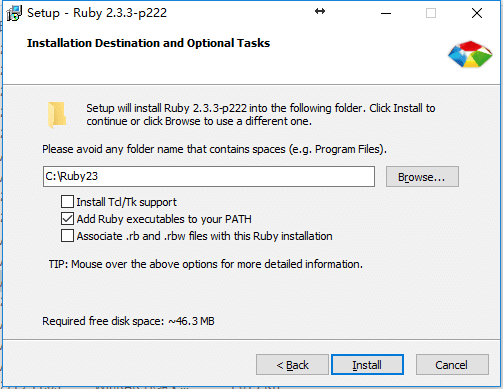Click the 'Setup - Ruby 2.3.3-p222' title text
Screen dimensions: 503x389
click(x=97, y=13)
